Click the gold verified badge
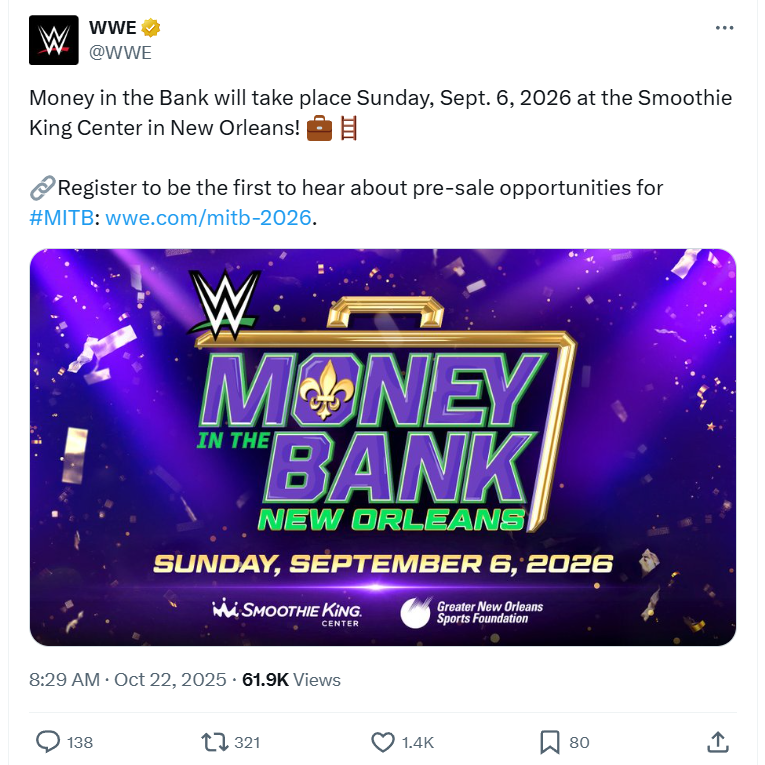This screenshot has height=765, width=765. [x=151, y=28]
